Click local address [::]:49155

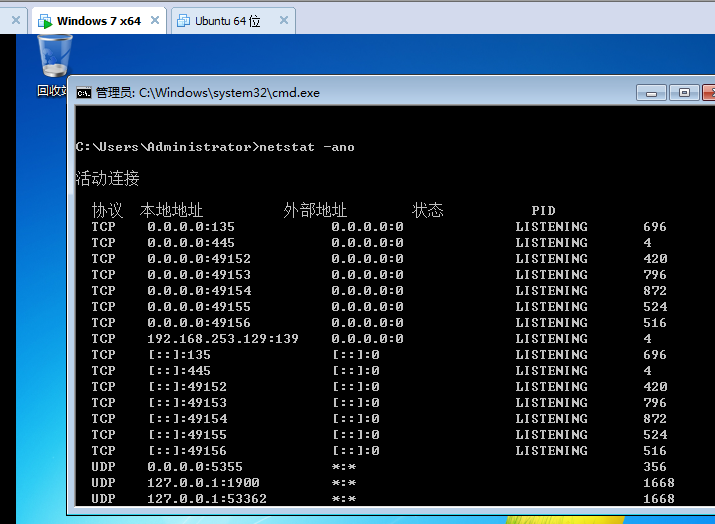pos(187,435)
